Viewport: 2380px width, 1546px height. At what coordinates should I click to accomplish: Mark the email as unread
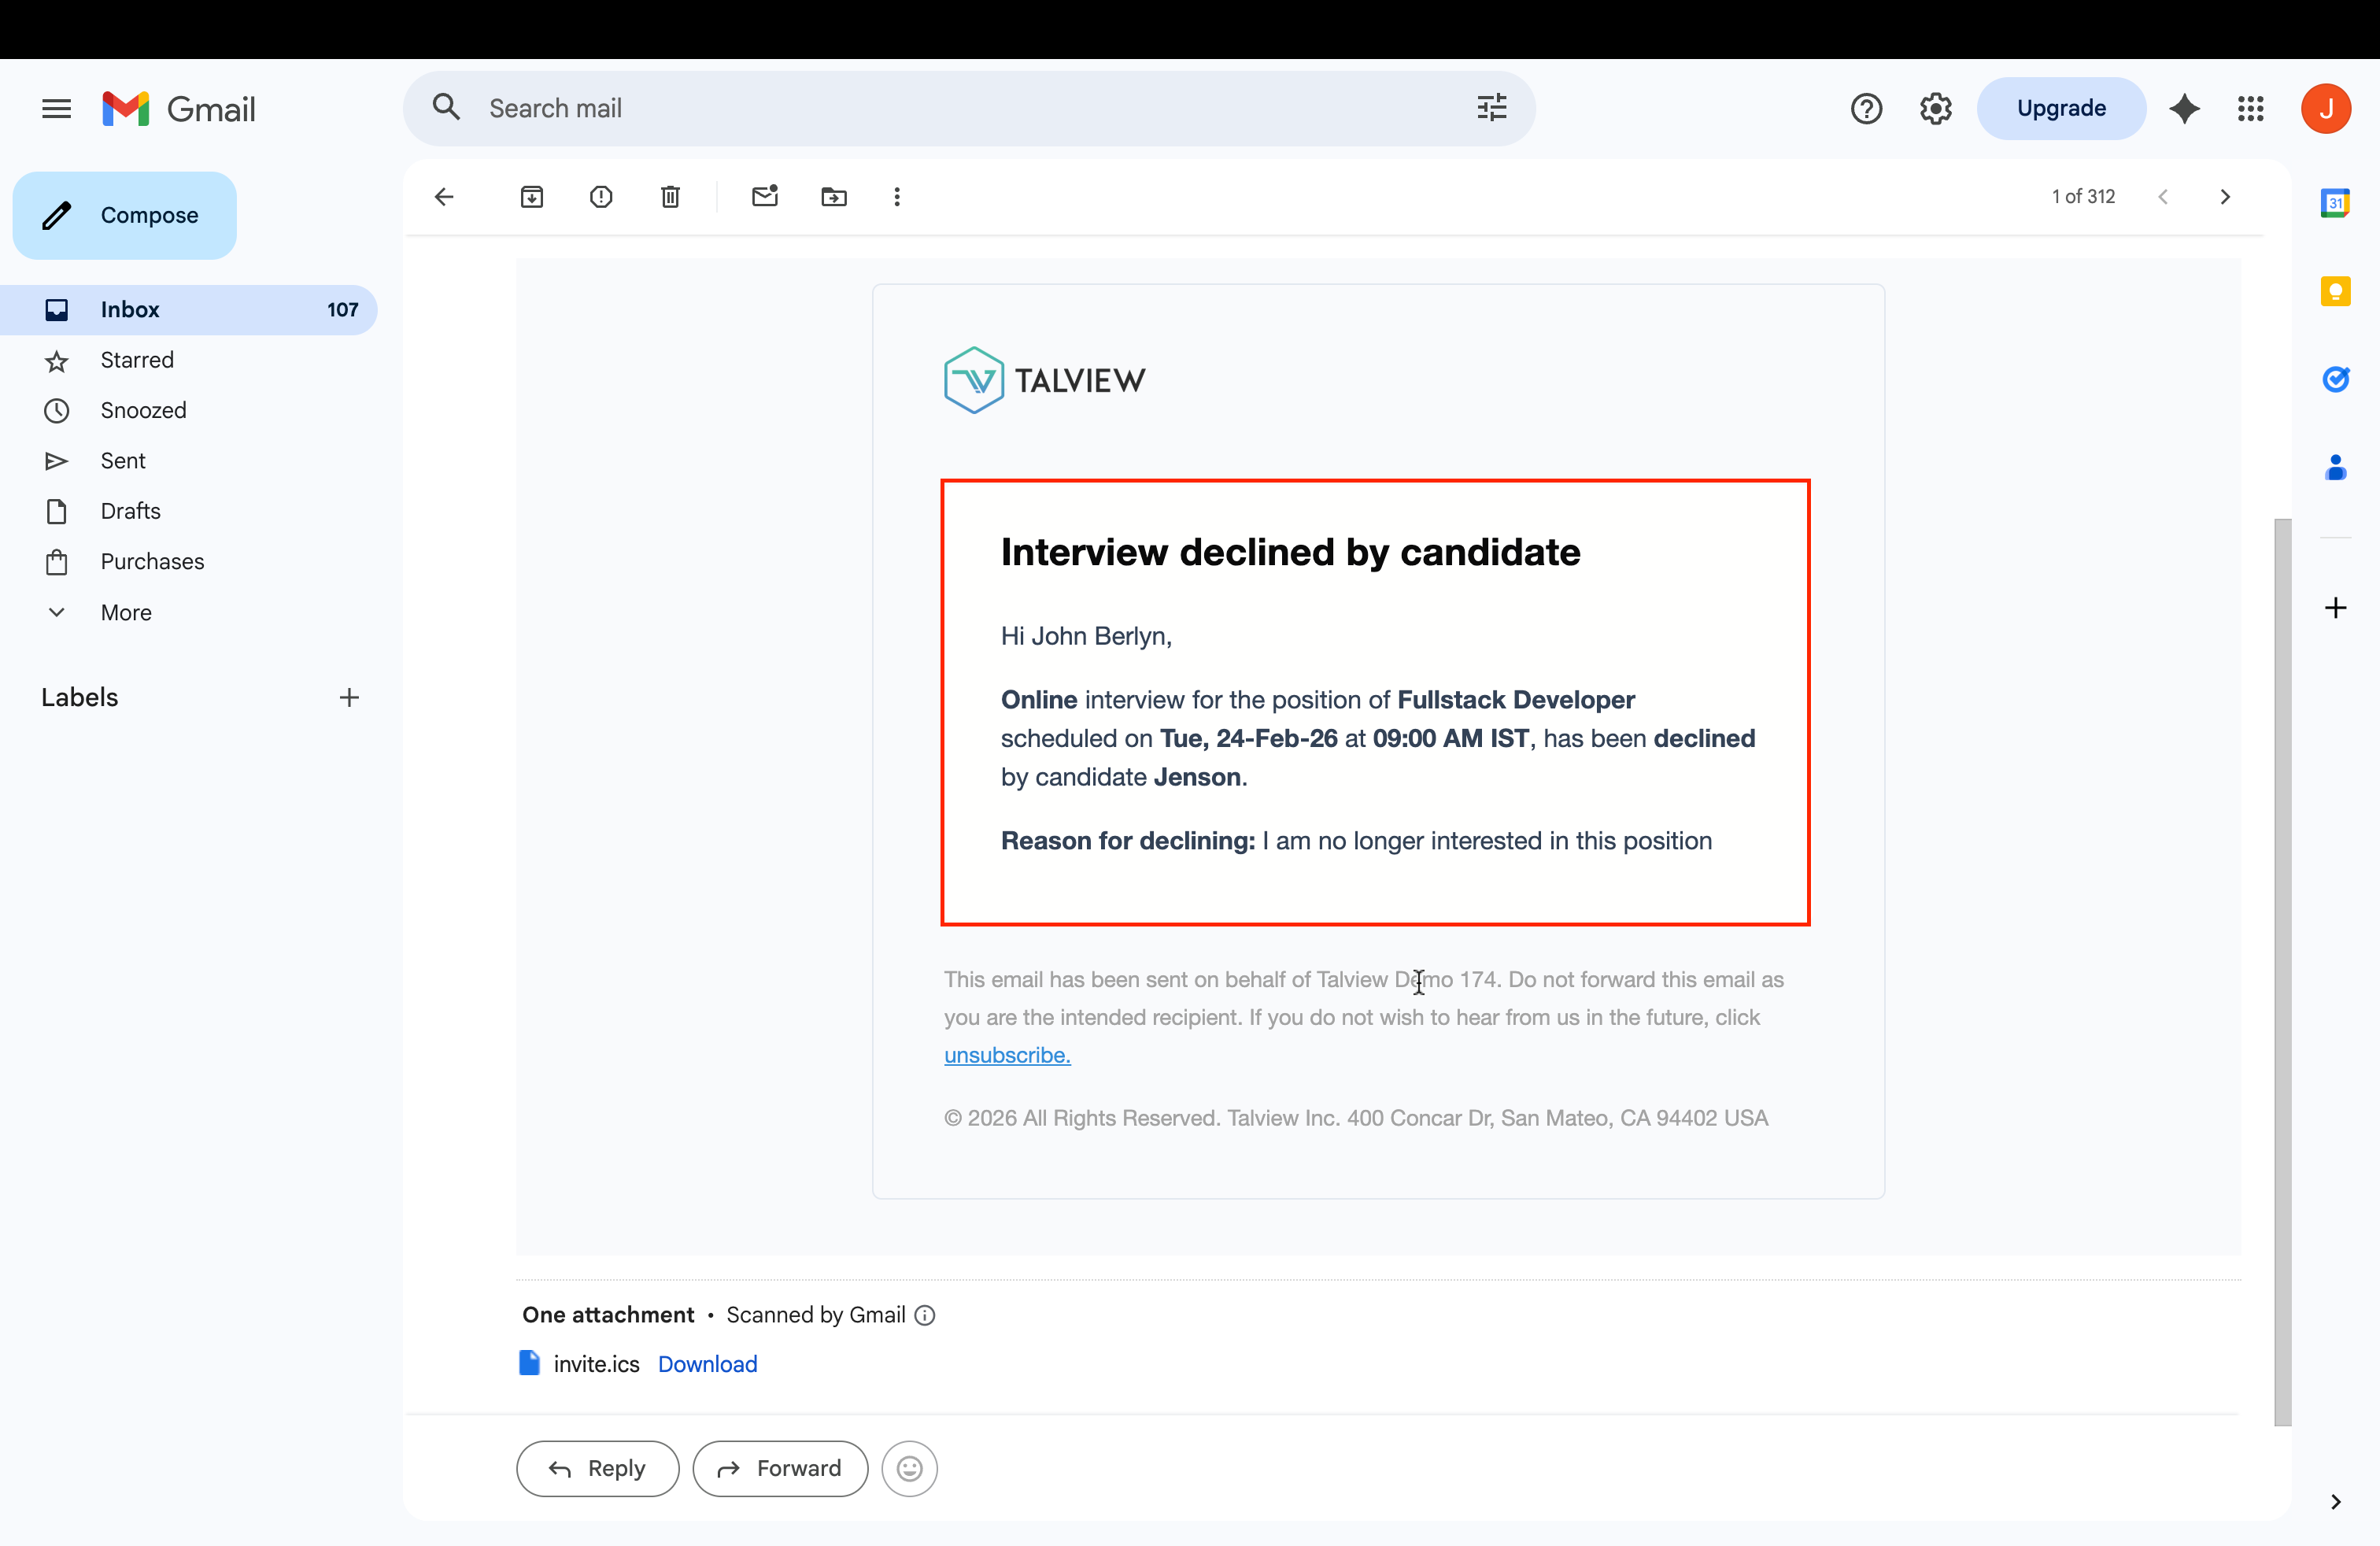(765, 197)
